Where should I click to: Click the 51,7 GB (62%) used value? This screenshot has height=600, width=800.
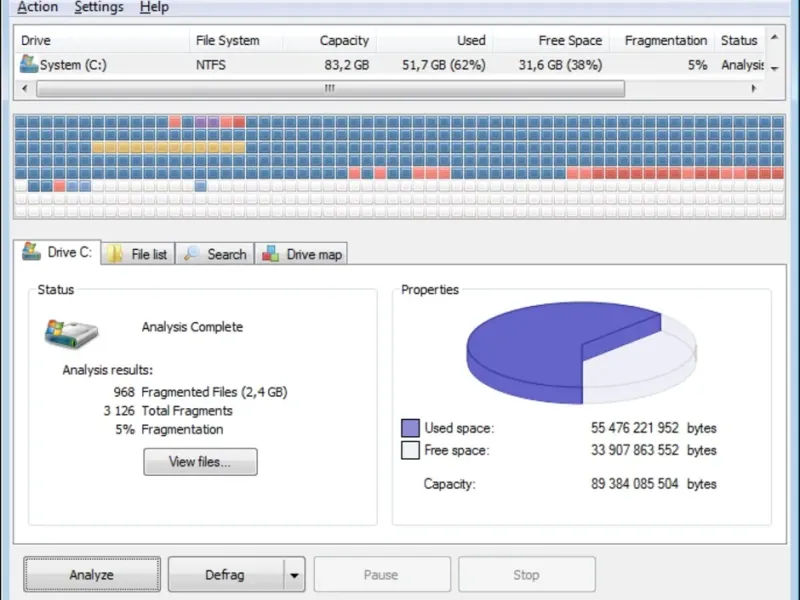443,65
